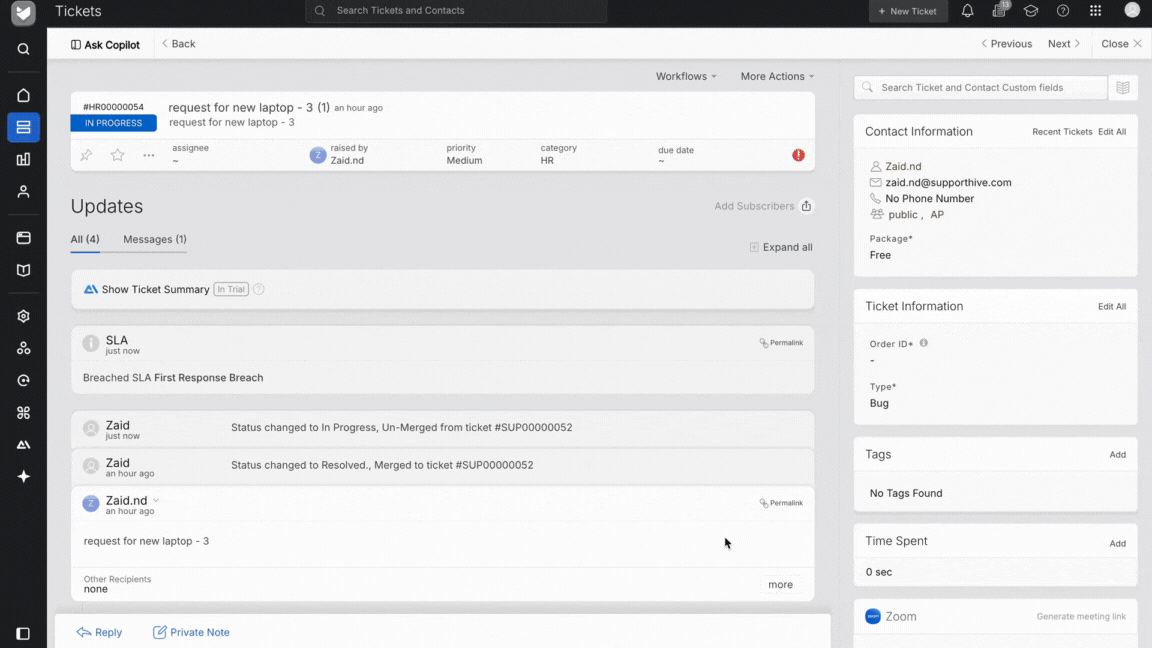The image size is (1152, 648).
Task: Go to Home in the sidebar
Action: click(x=24, y=96)
